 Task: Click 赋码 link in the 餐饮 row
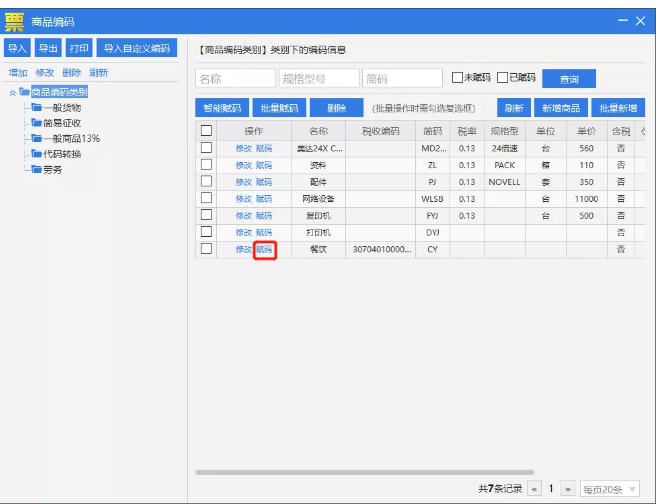pos(264,249)
